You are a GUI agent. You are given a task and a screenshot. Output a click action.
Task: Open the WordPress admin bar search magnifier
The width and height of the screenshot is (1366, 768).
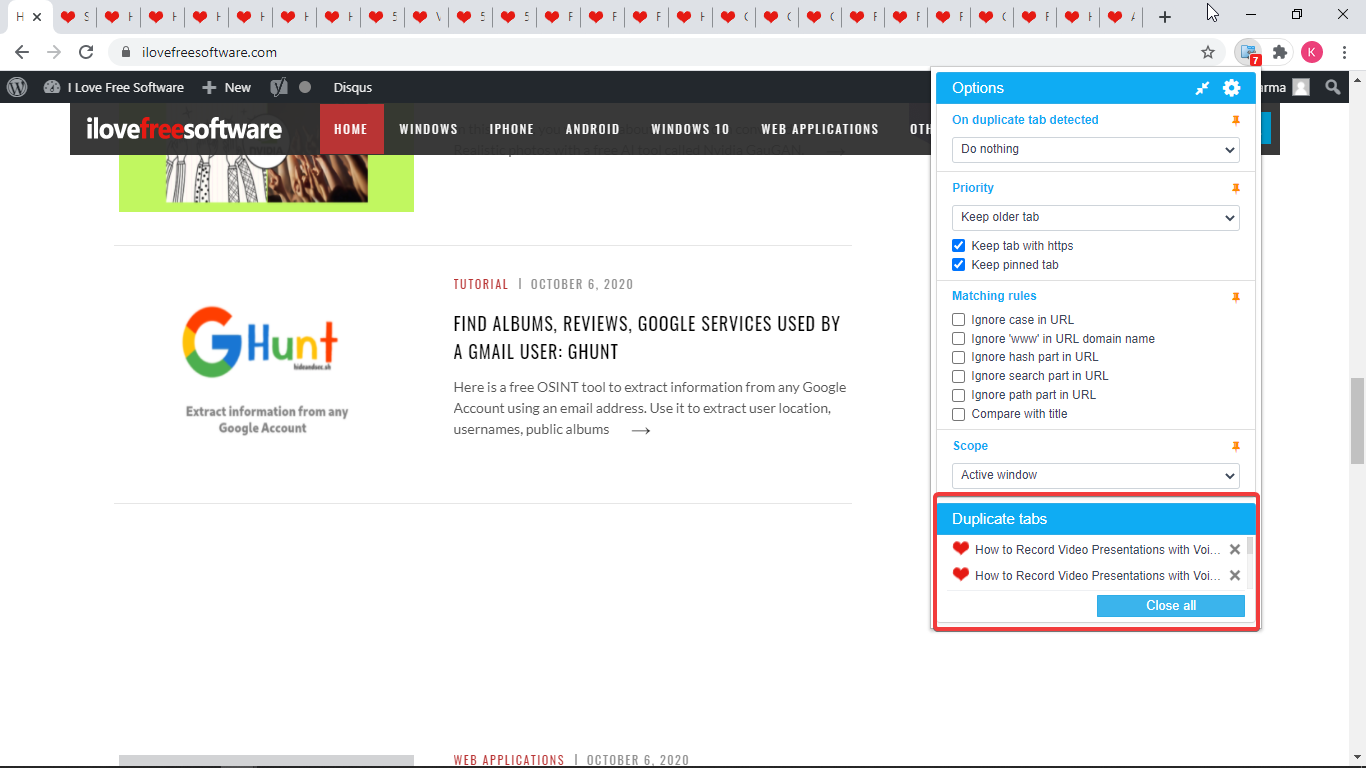click(1332, 87)
